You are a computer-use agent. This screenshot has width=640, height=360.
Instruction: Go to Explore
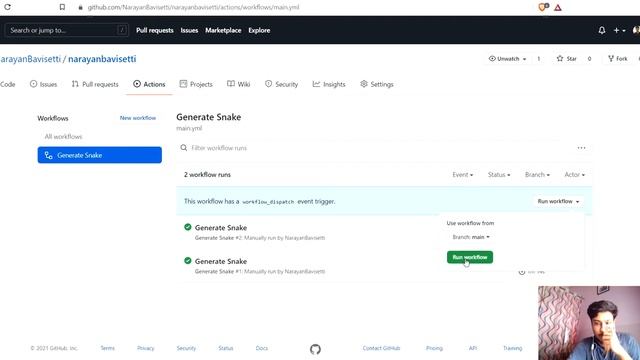(x=259, y=30)
